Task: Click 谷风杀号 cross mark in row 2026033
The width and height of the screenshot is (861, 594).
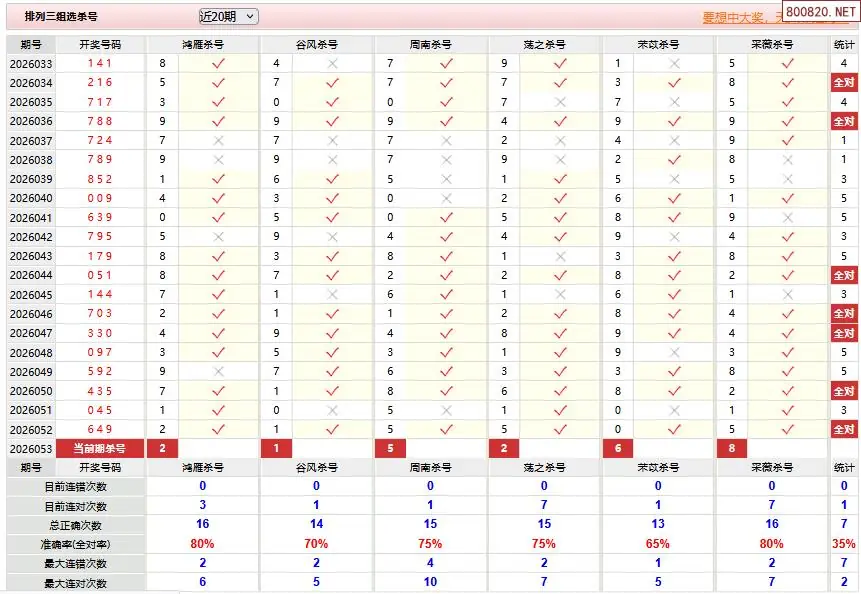Action: click(332, 64)
